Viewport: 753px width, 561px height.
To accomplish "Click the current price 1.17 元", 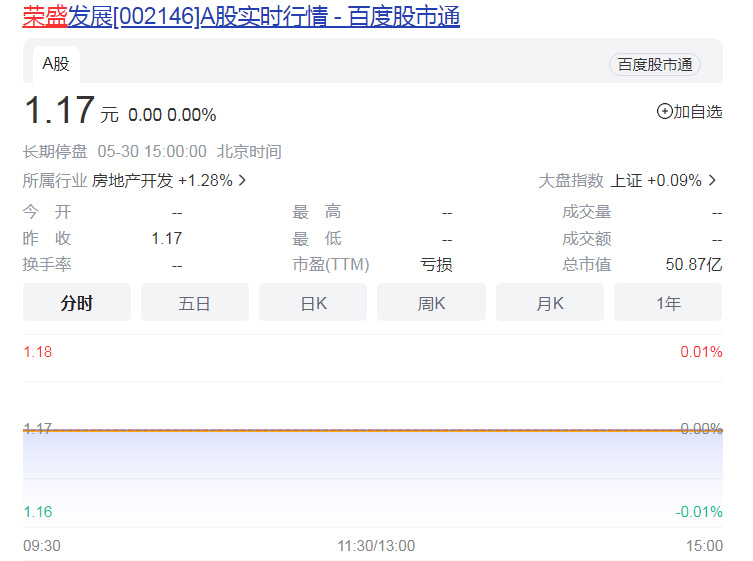I will (x=71, y=110).
